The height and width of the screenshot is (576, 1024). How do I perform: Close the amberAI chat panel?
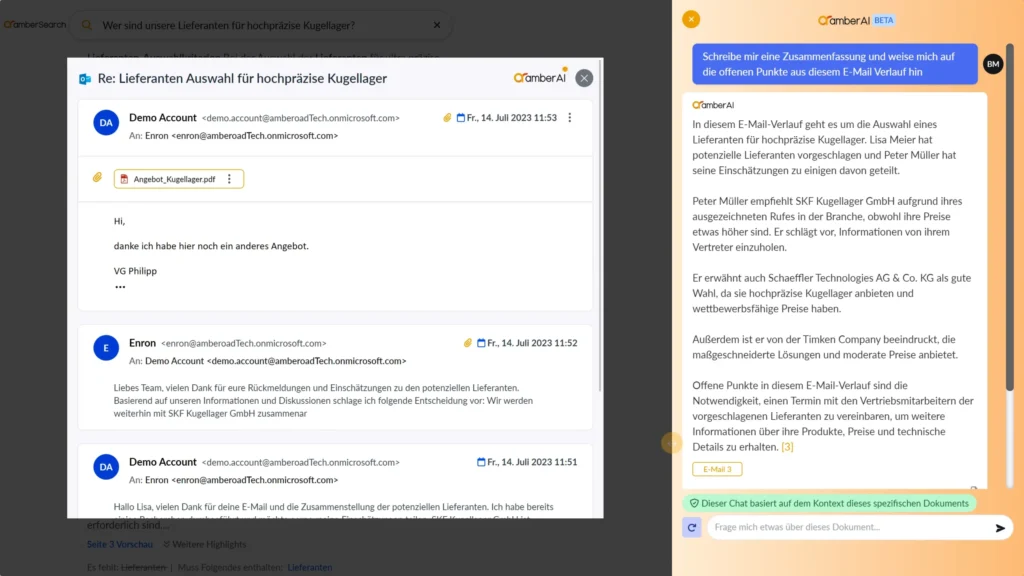click(x=691, y=19)
